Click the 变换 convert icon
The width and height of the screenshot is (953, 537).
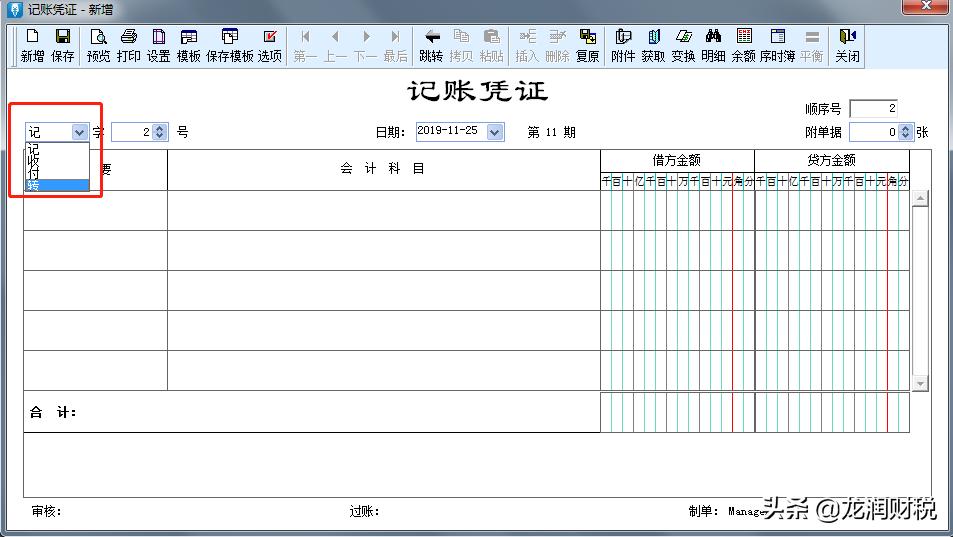(683, 46)
